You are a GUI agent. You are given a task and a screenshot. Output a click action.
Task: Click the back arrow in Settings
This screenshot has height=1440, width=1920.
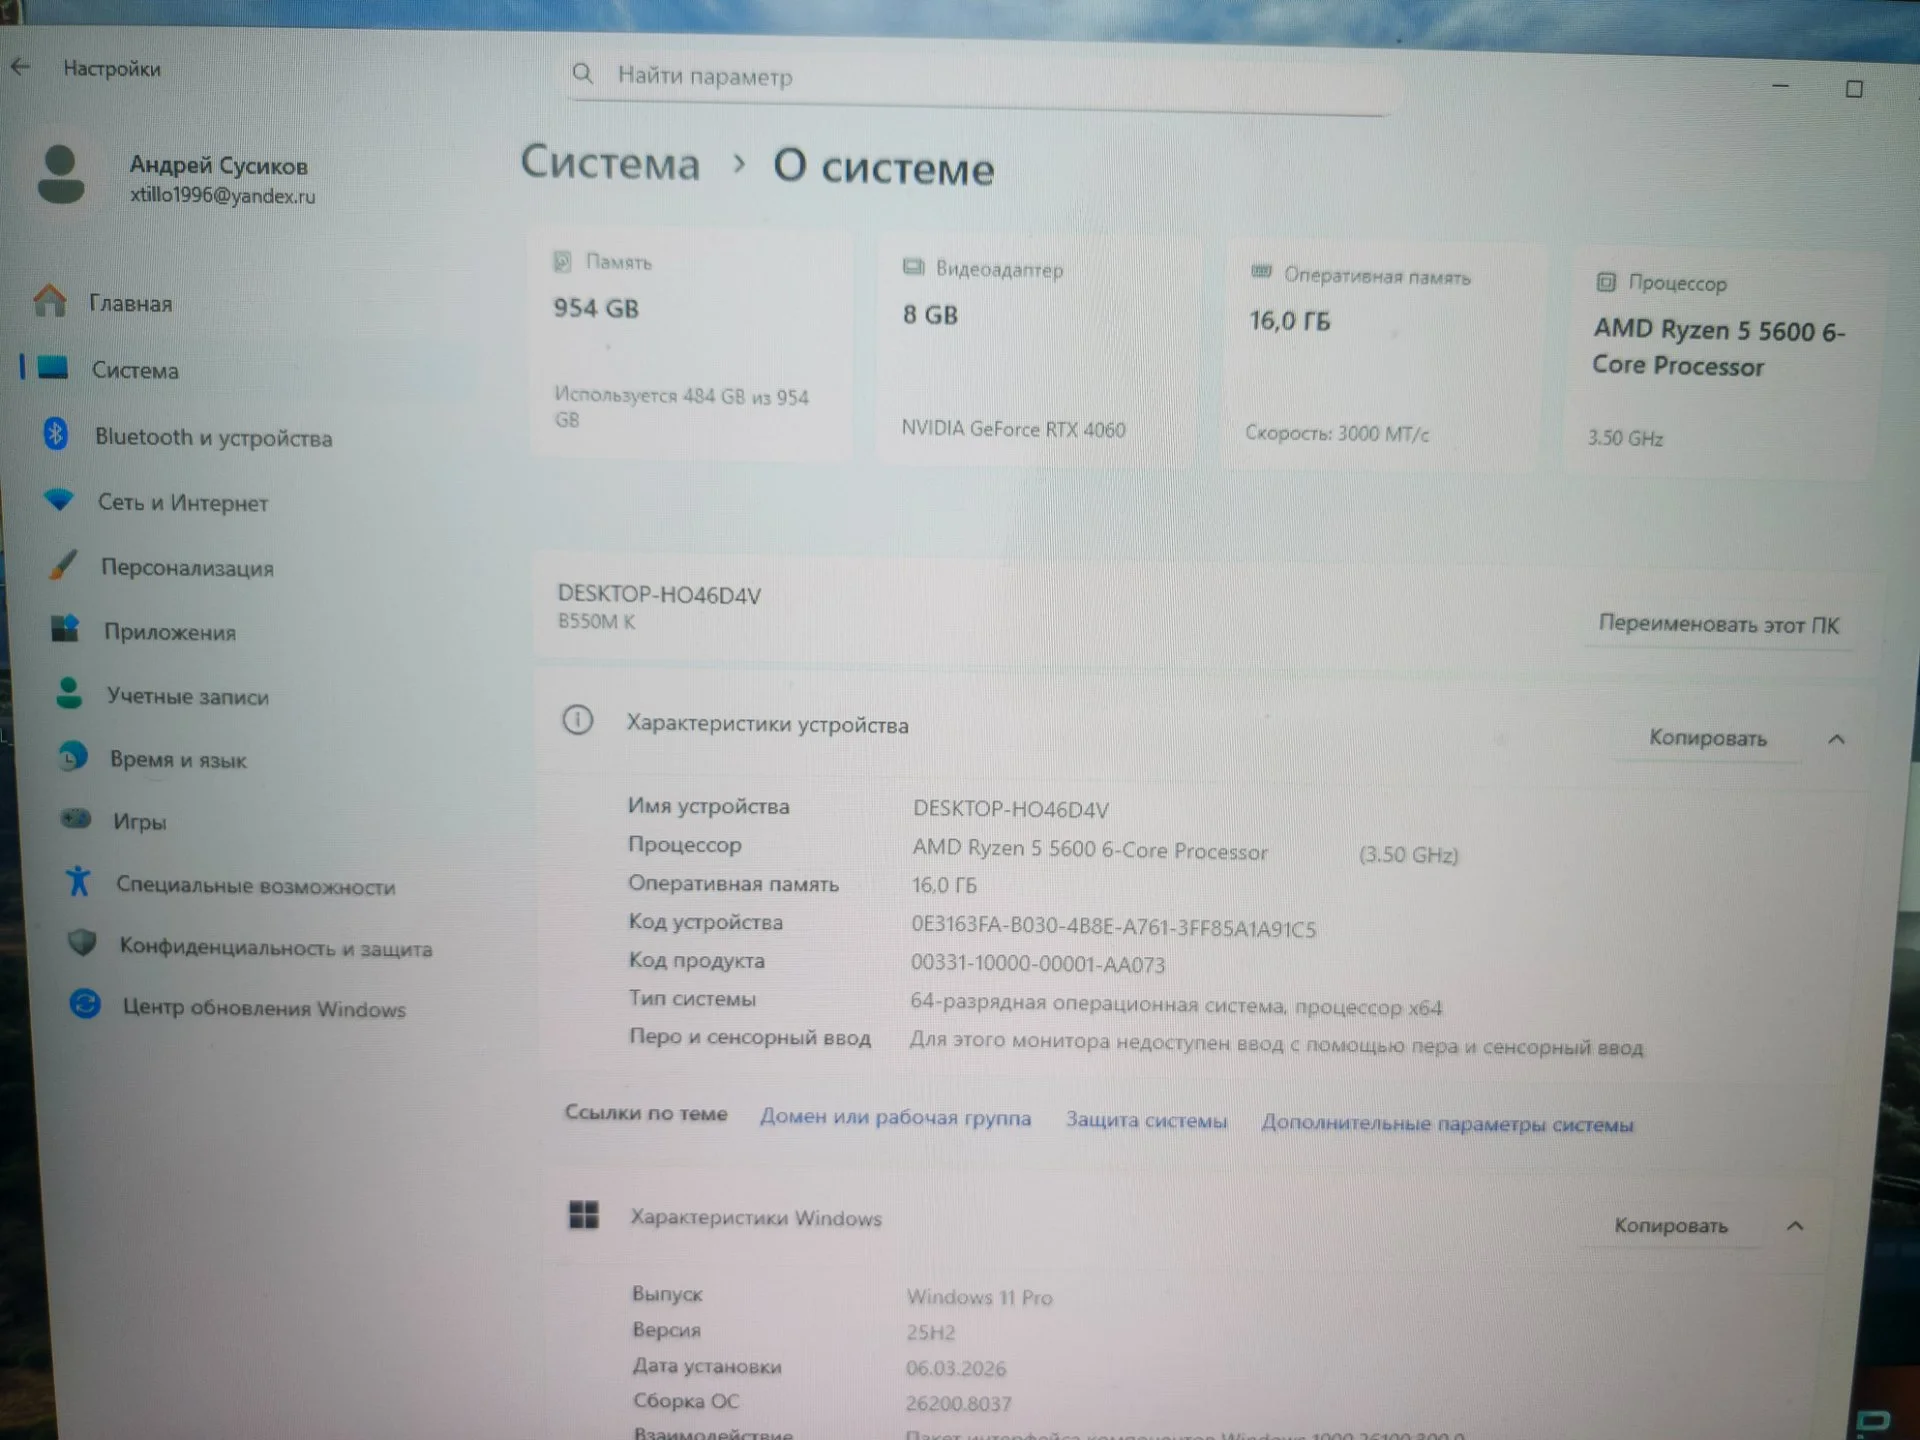click(x=20, y=67)
